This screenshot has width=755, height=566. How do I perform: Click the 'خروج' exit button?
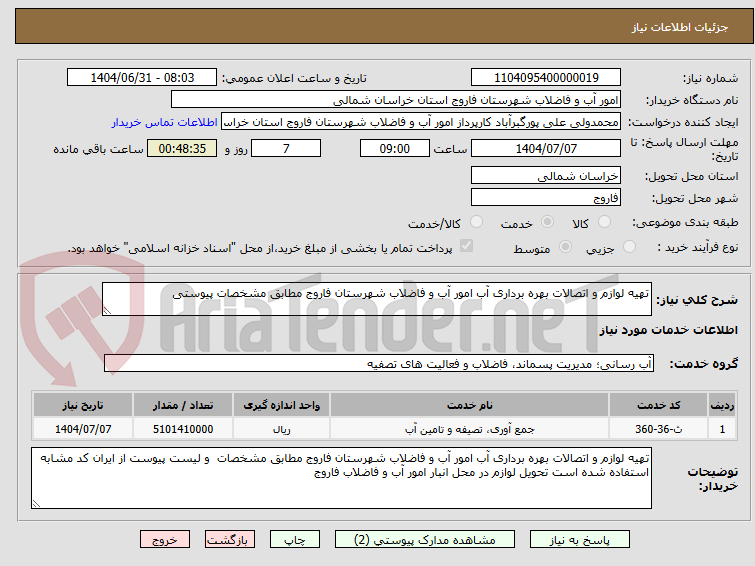[165, 540]
